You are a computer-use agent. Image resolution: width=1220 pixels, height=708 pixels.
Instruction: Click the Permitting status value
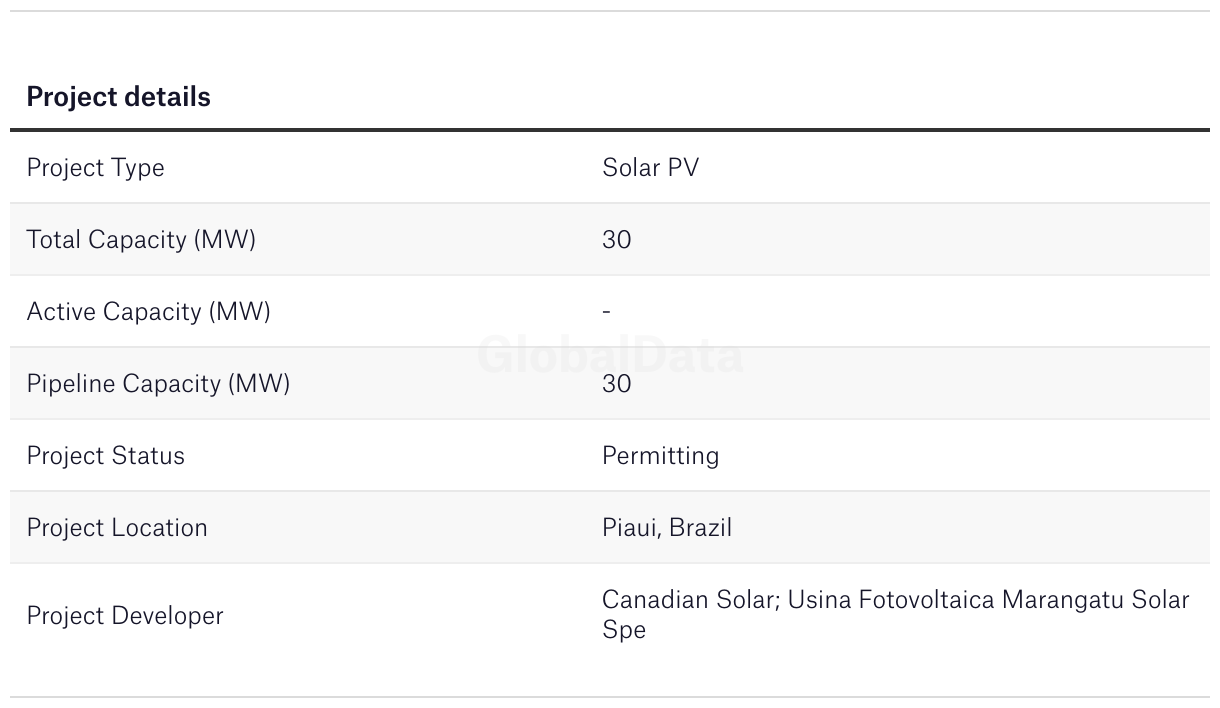coord(660,456)
